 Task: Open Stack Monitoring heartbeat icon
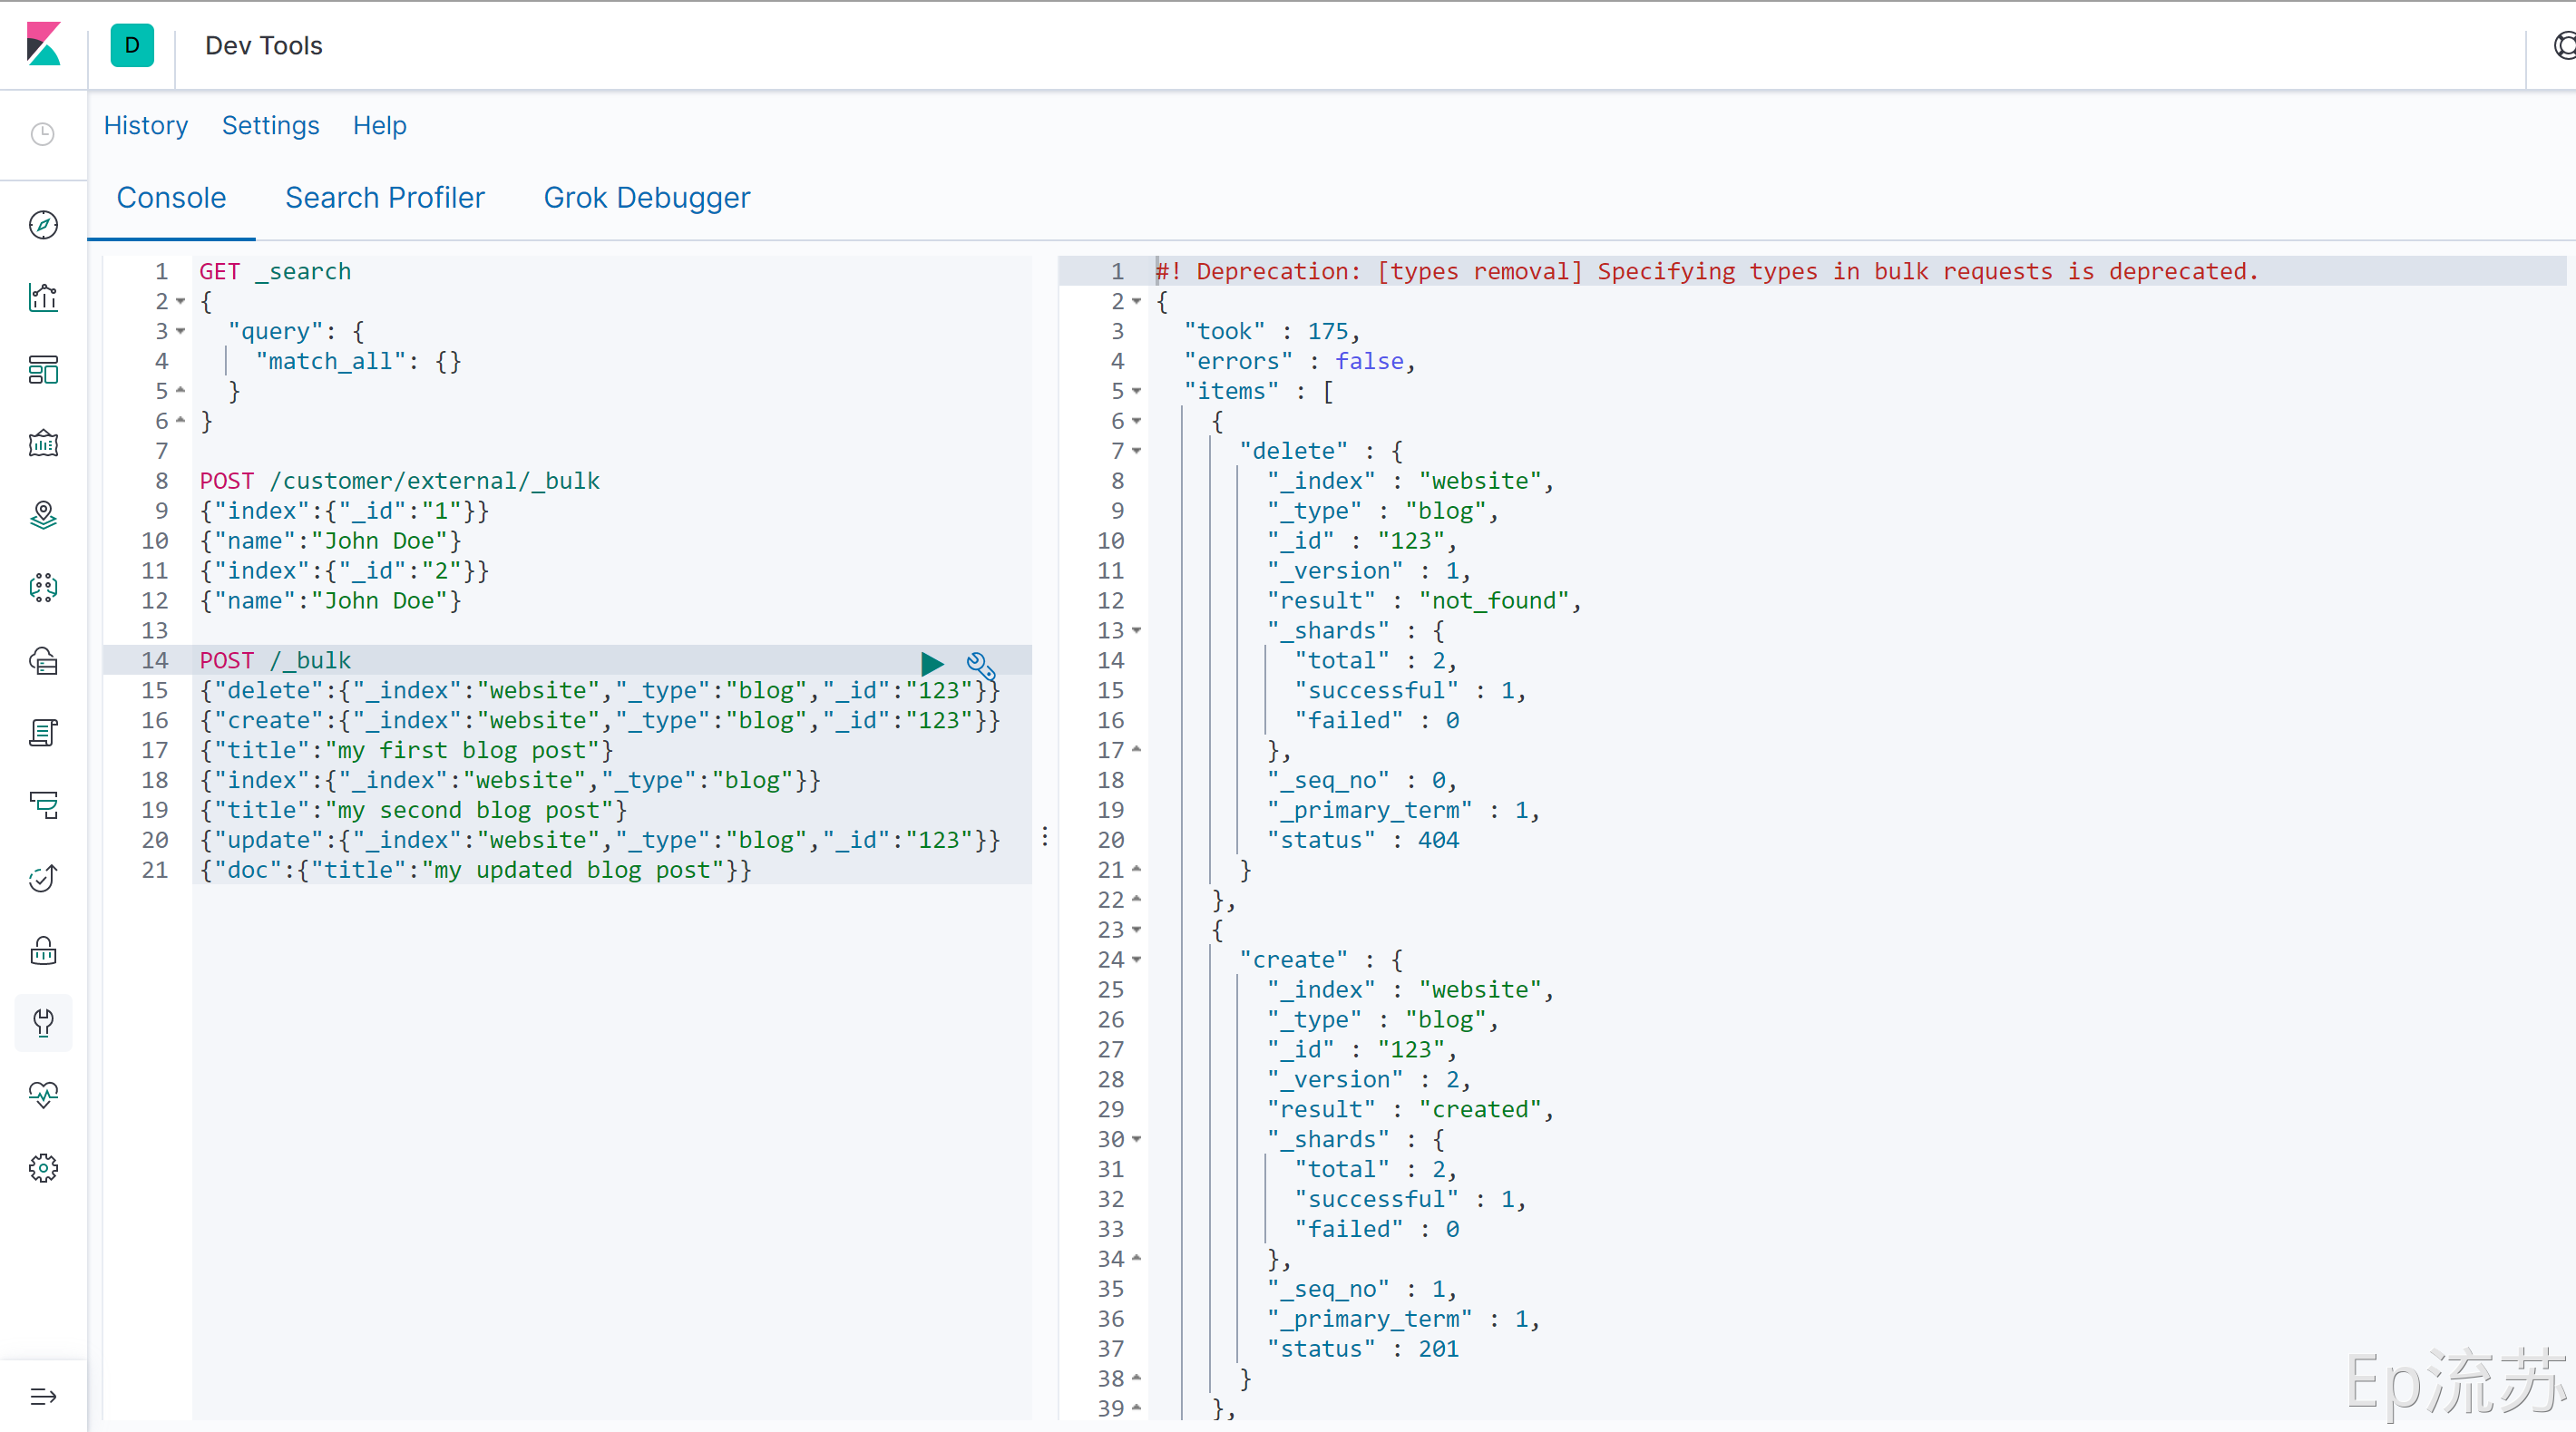43,1095
